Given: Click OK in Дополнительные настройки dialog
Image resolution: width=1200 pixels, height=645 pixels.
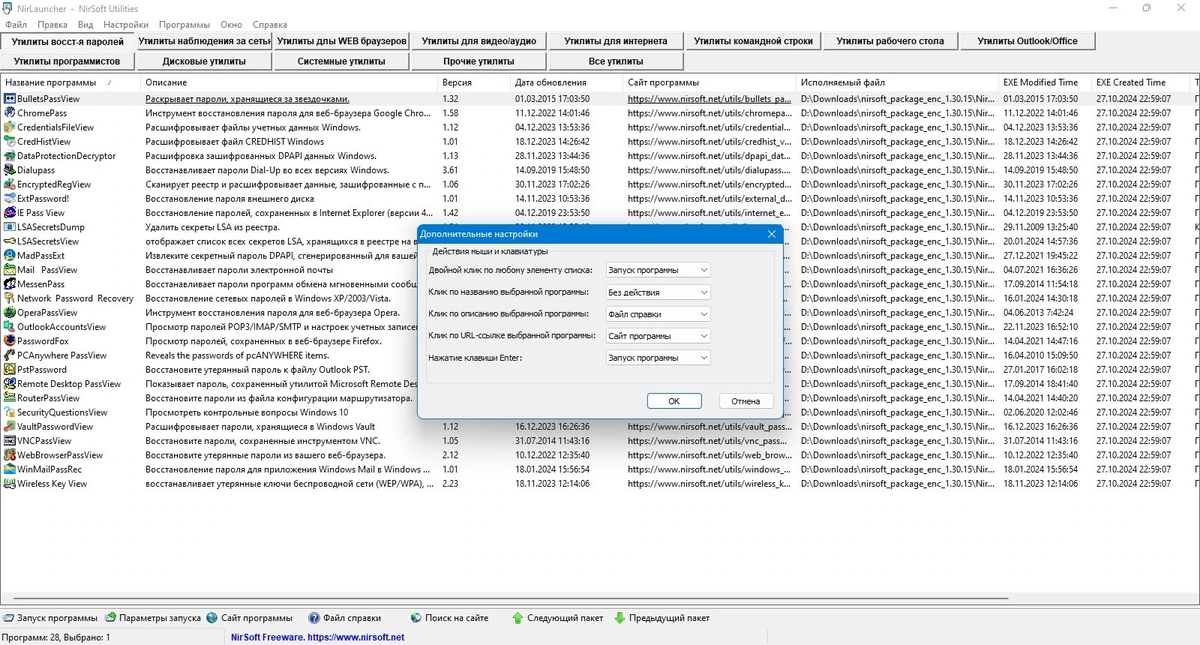Looking at the screenshot, I should (674, 401).
